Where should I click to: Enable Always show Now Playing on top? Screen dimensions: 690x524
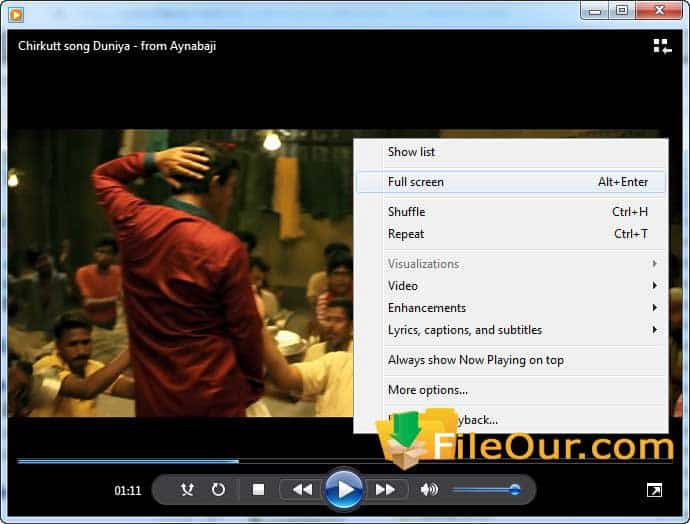(475, 360)
